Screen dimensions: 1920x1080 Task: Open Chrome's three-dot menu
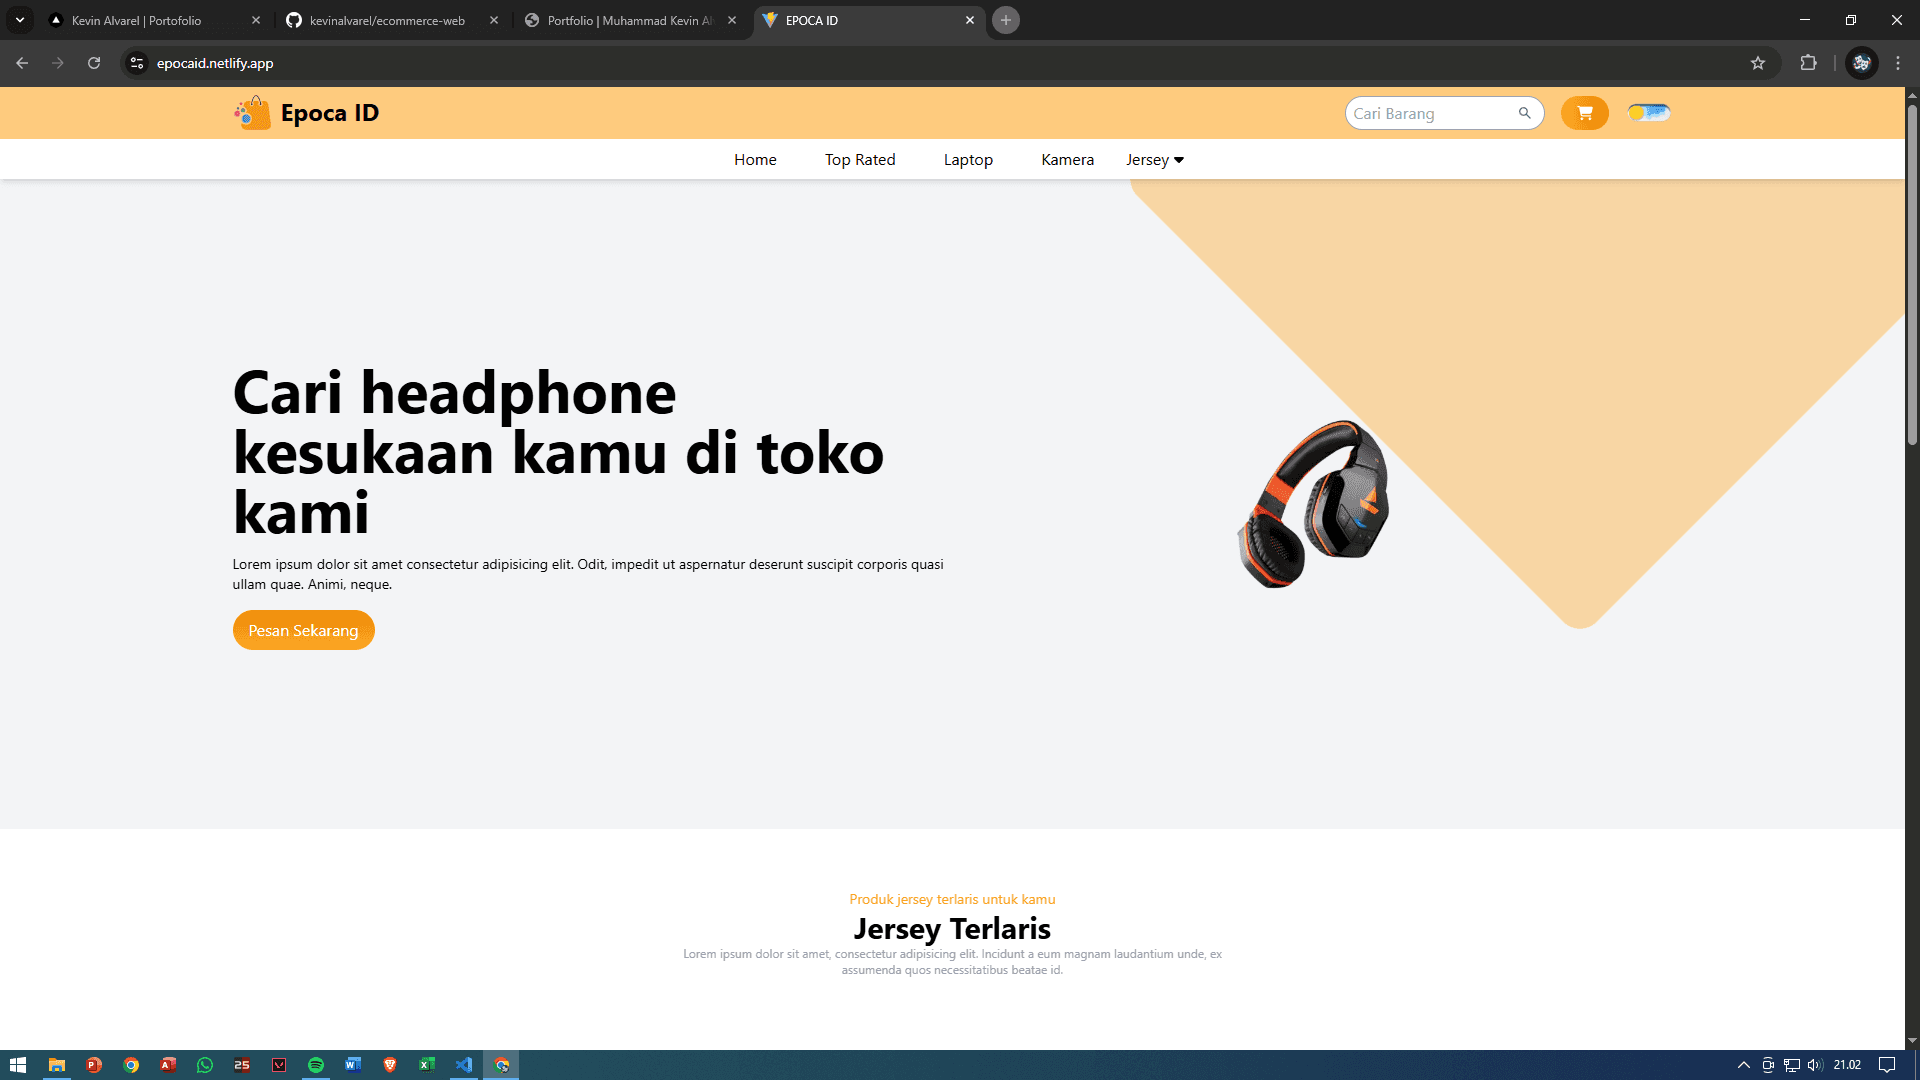pyautogui.click(x=1897, y=63)
